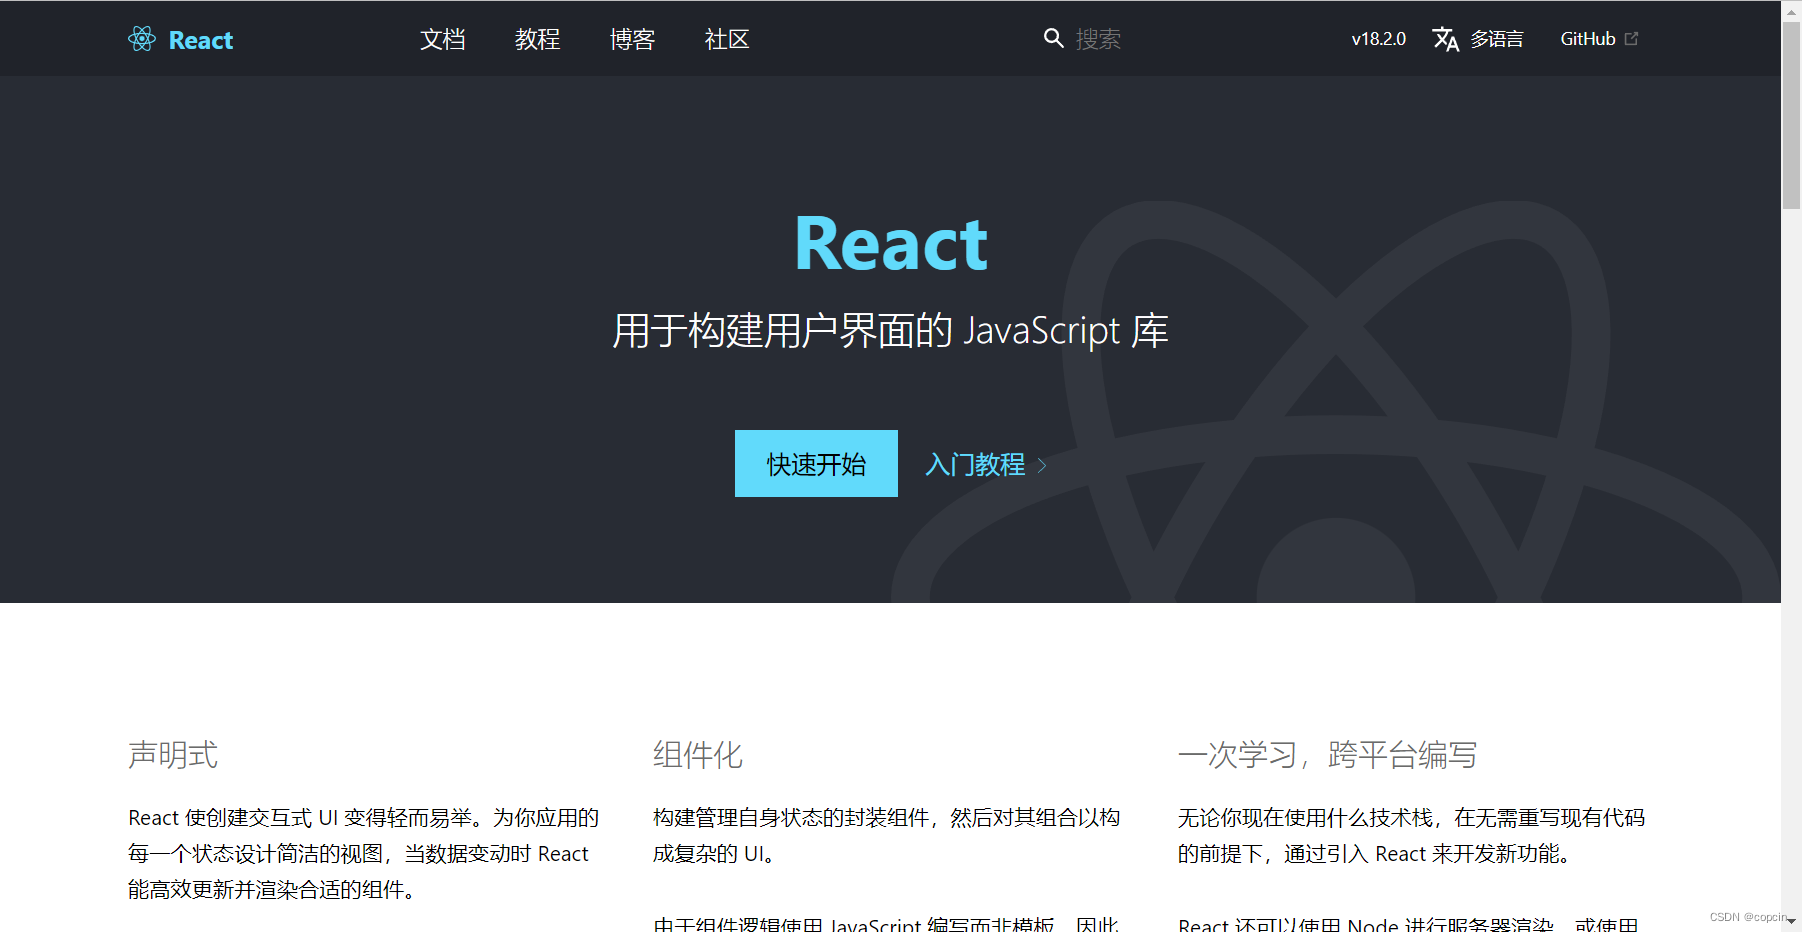Click the translate languages icon

[x=1445, y=39]
